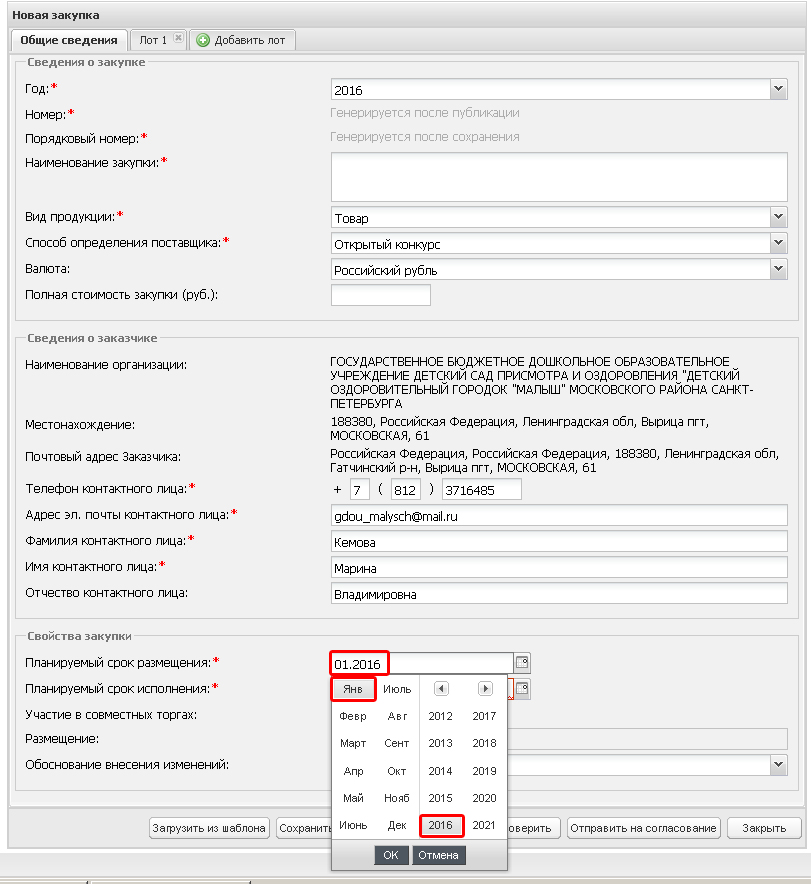This screenshot has width=811, height=884.
Task: Cancel date picker with Отмена
Action: 438,855
